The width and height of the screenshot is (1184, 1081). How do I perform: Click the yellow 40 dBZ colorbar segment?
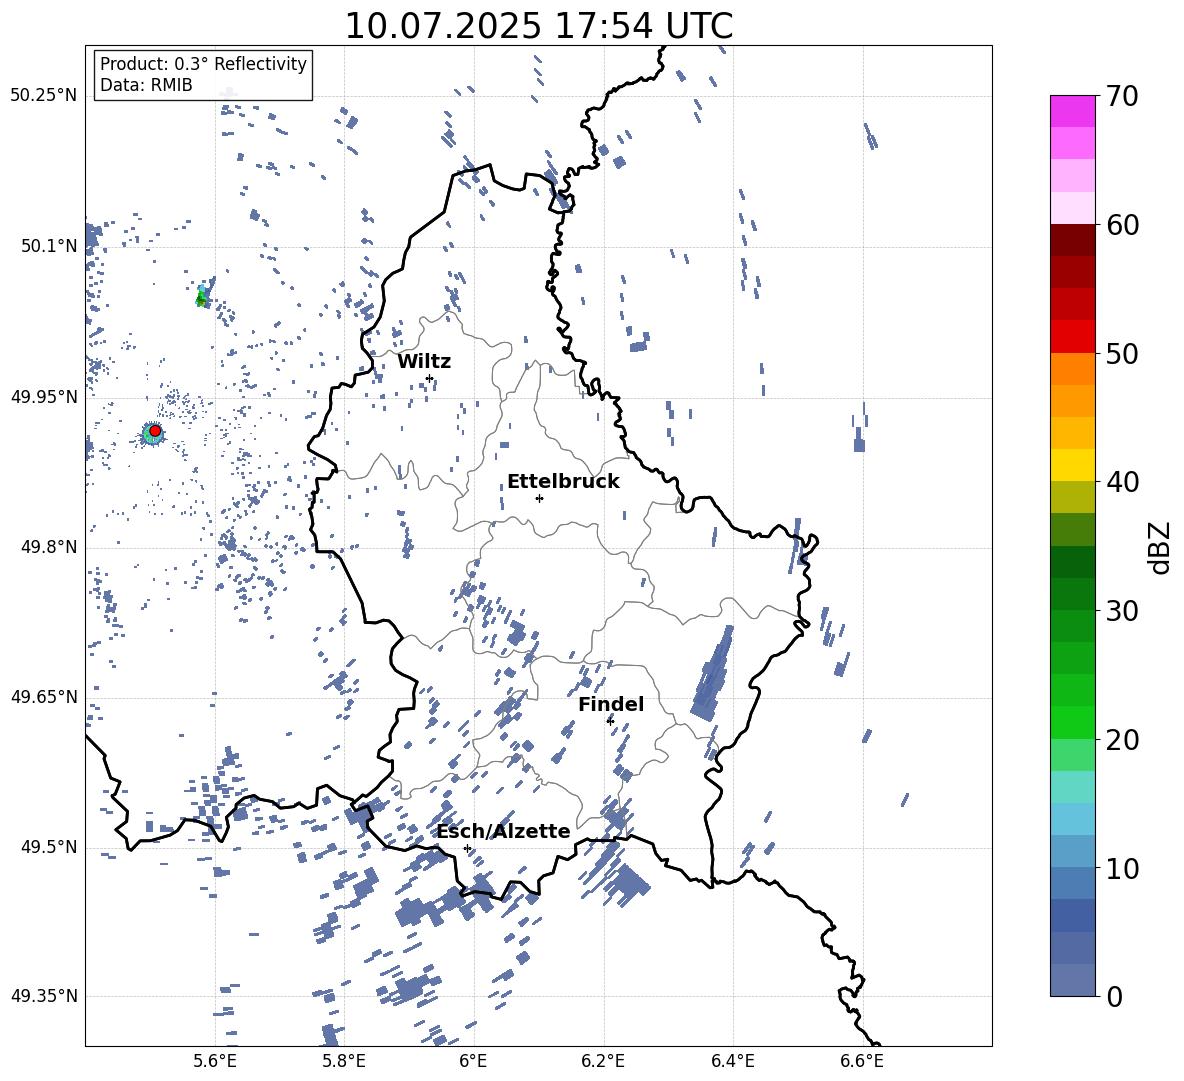(1072, 465)
